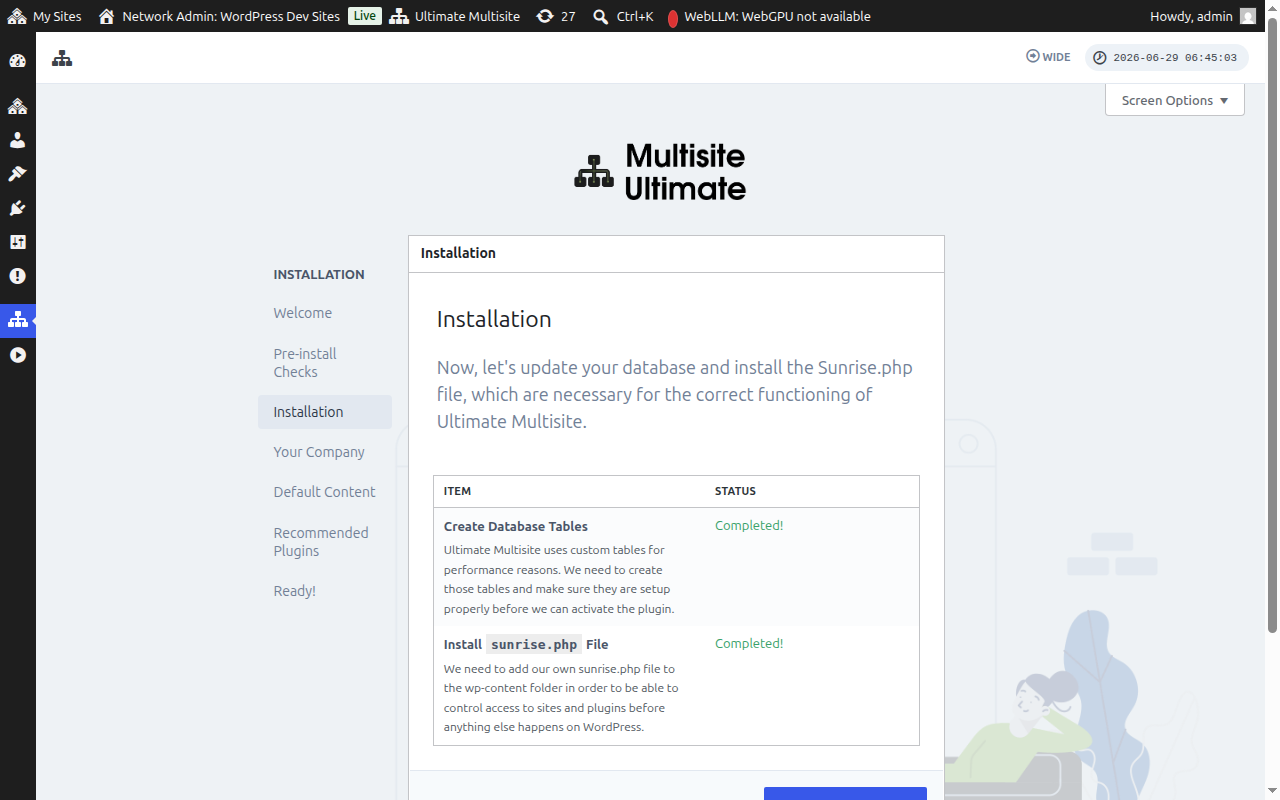Open the Howdy, admin account menu
Screen dimensions: 1280x800
tap(1203, 16)
